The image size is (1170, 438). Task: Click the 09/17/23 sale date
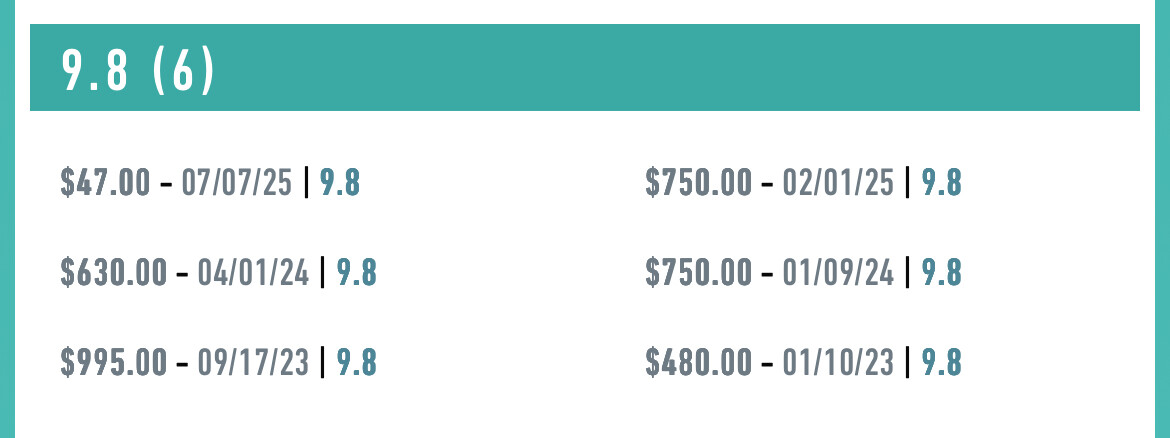tap(253, 362)
